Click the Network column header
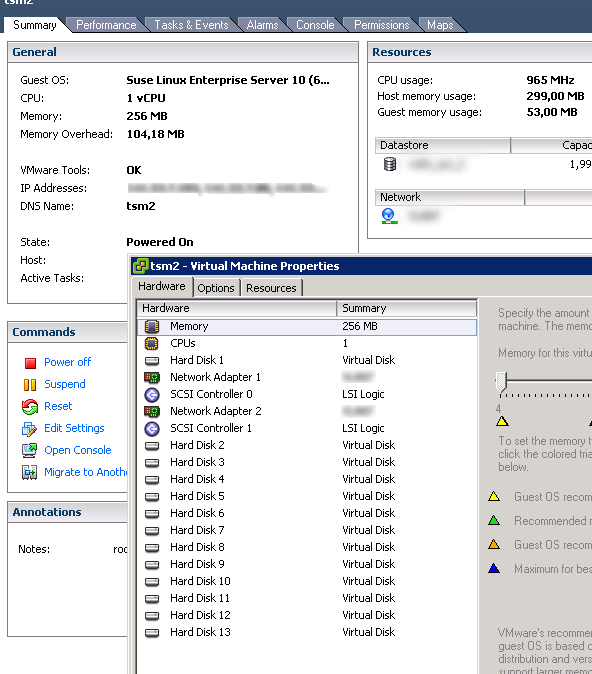 (x=449, y=197)
